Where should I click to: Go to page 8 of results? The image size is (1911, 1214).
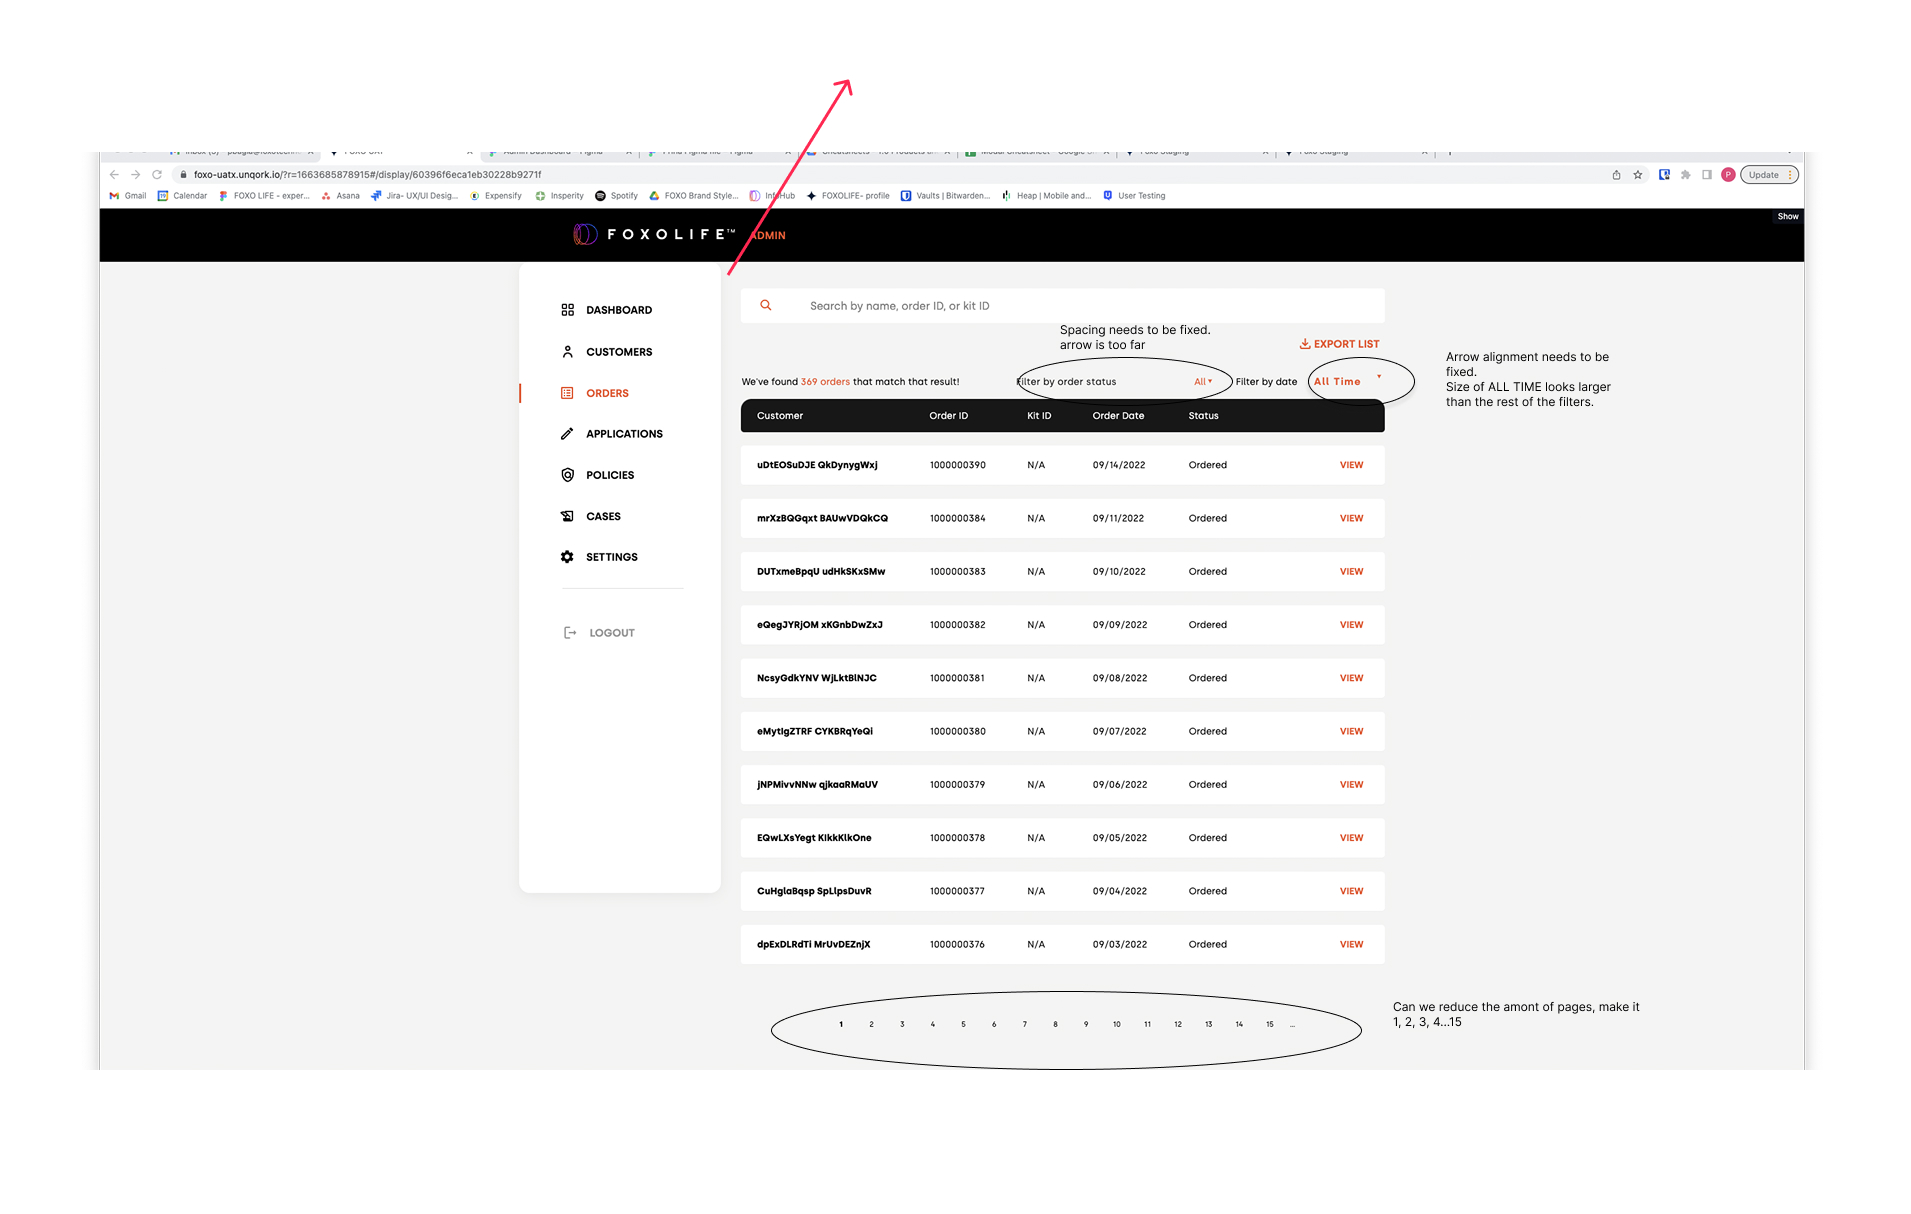1055,1024
